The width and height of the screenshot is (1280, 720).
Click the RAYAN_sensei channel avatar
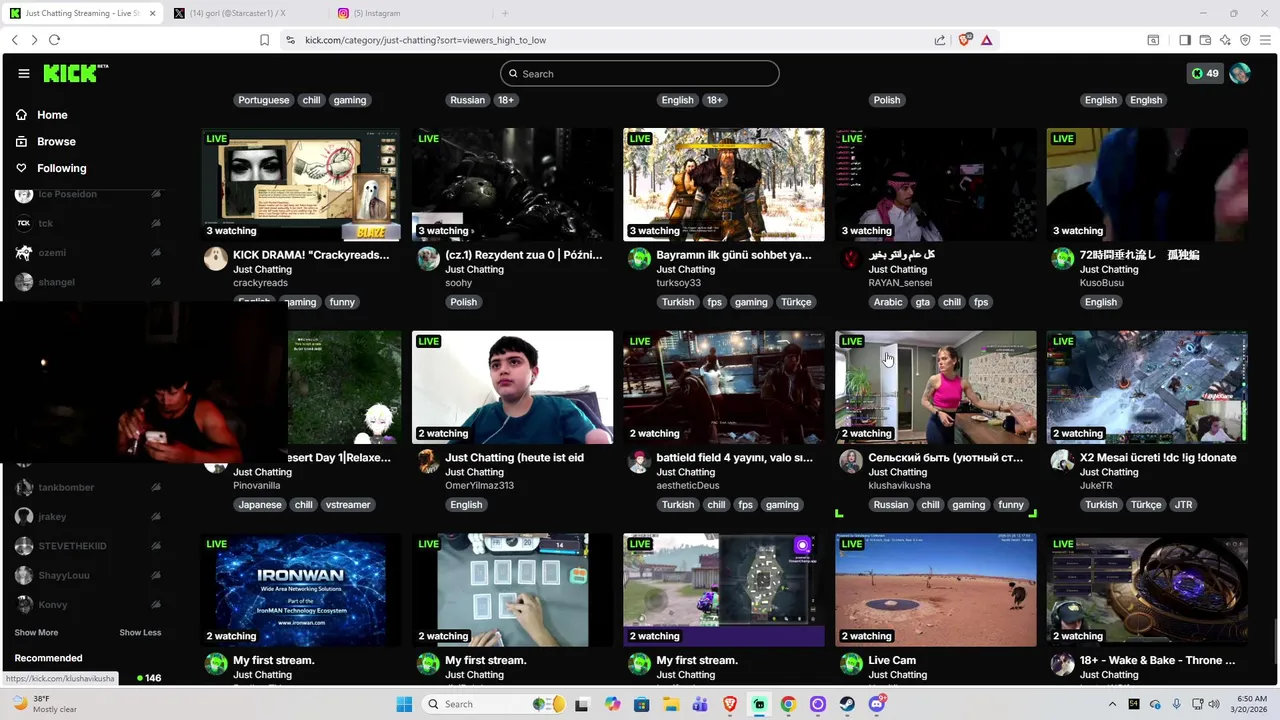tap(851, 259)
